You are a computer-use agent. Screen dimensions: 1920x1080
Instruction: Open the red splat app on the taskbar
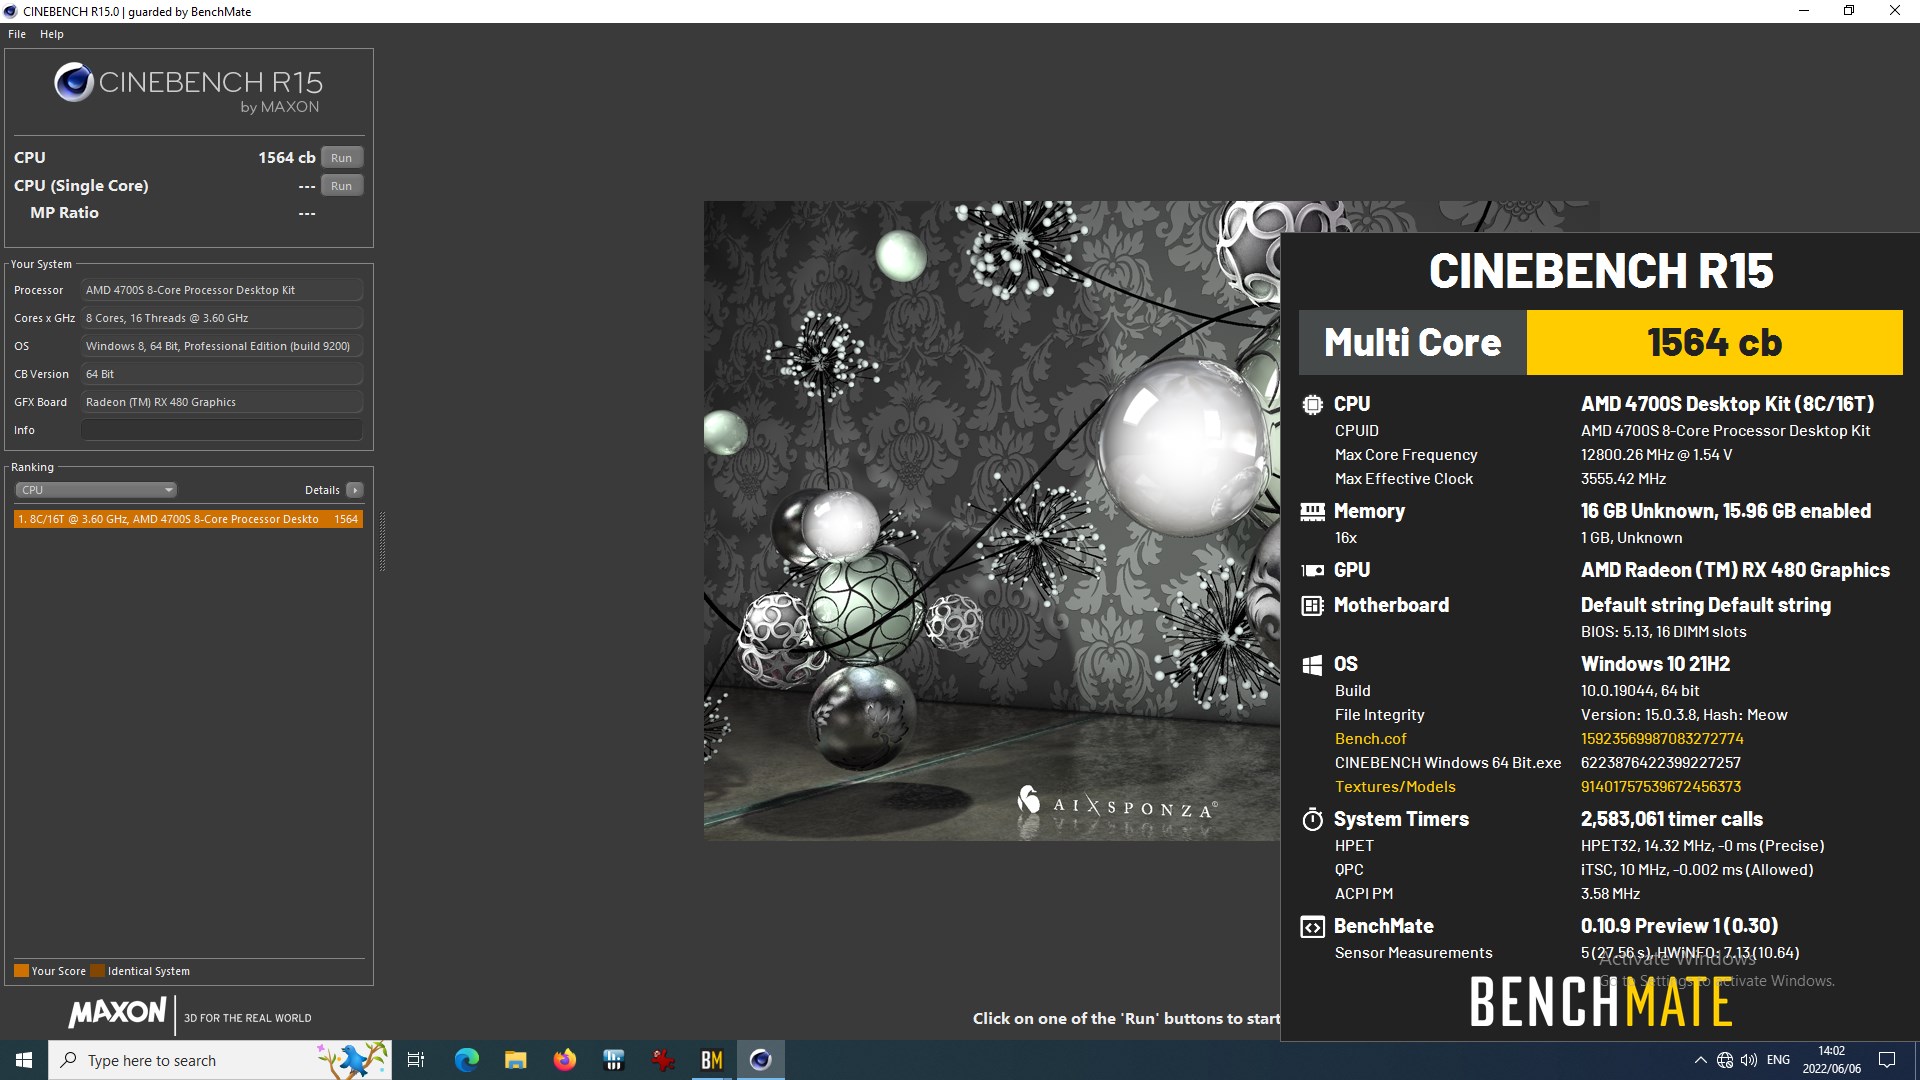[x=662, y=1060]
